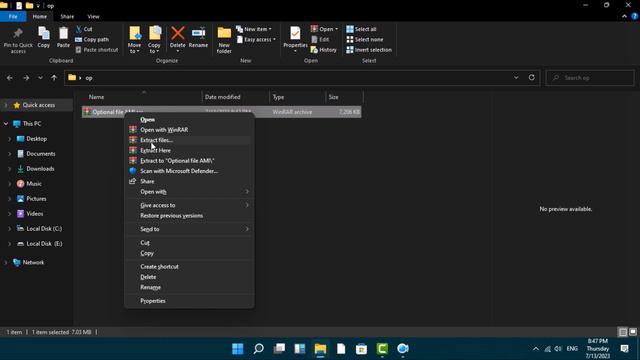Click the Search op field
The height and width of the screenshot is (360, 640).
tap(590, 78)
